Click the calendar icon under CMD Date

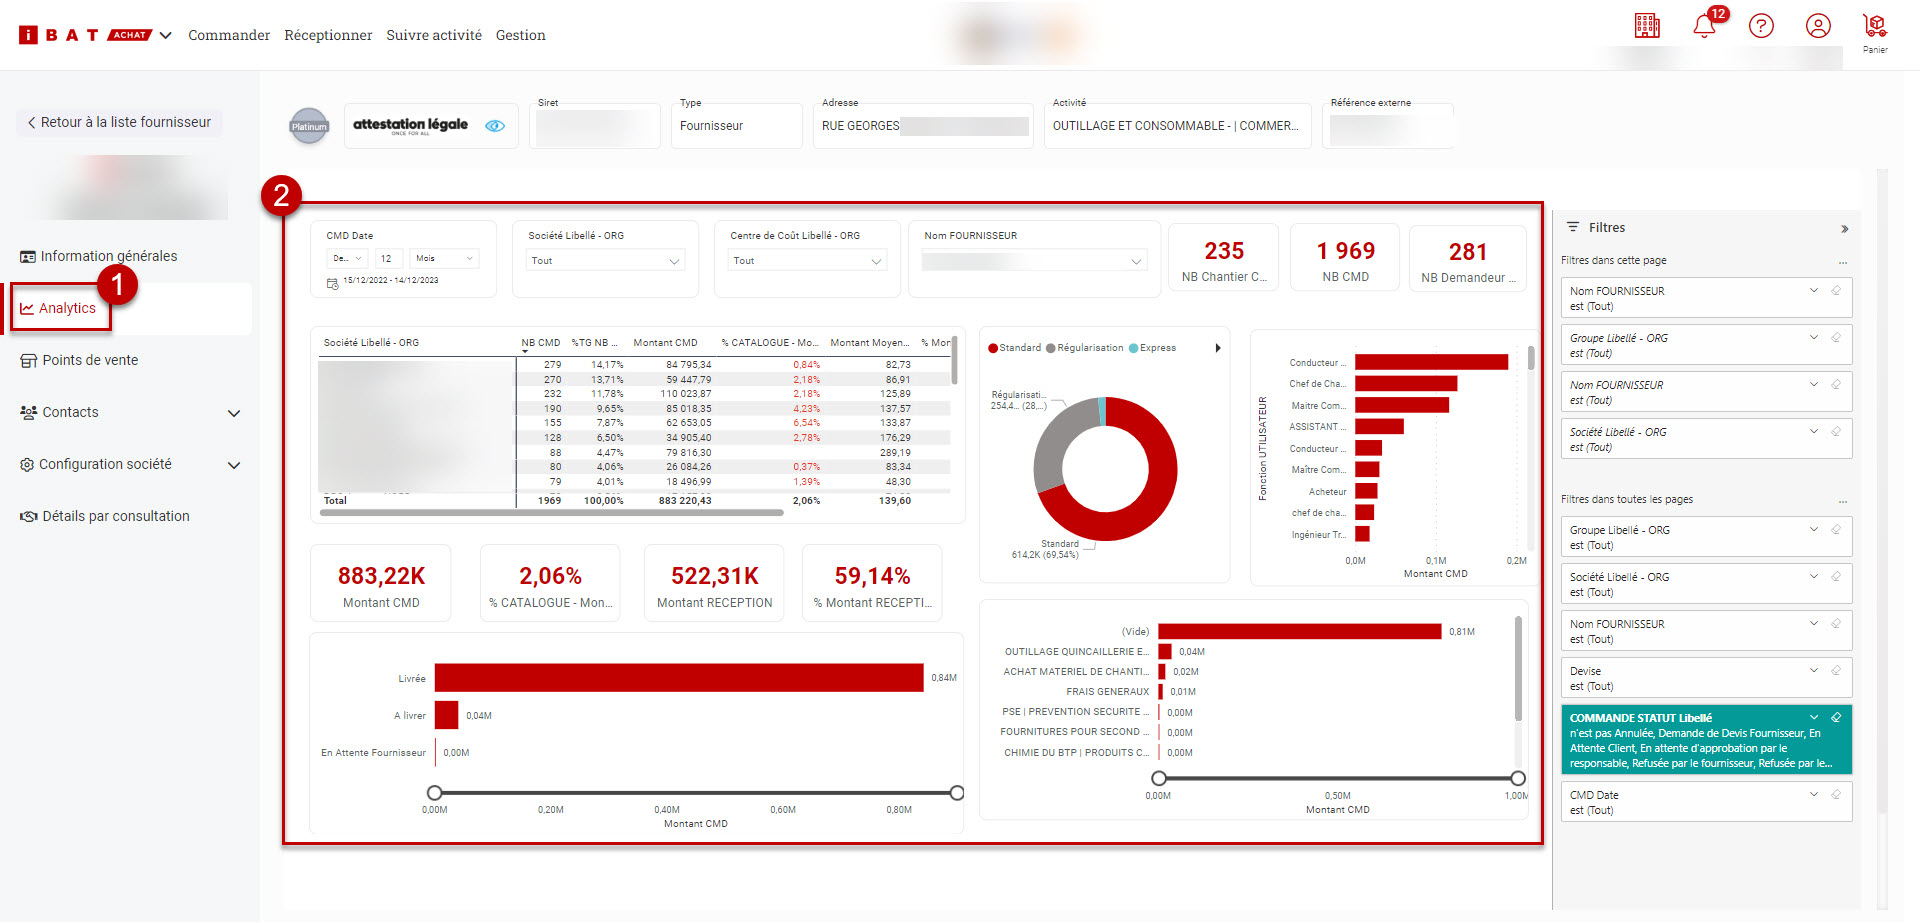332,284
